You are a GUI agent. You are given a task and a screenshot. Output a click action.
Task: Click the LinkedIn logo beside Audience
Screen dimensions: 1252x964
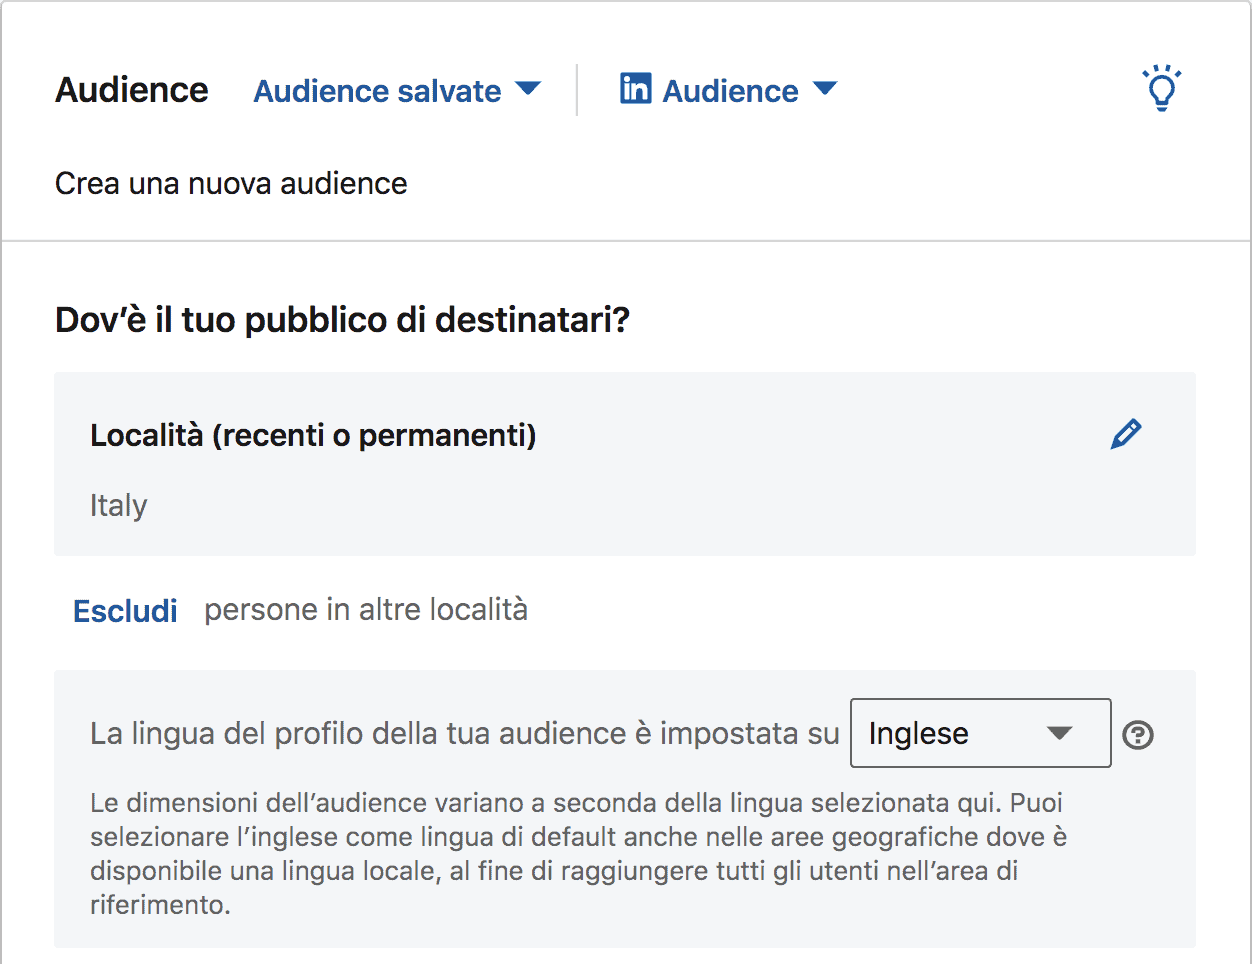(x=635, y=88)
